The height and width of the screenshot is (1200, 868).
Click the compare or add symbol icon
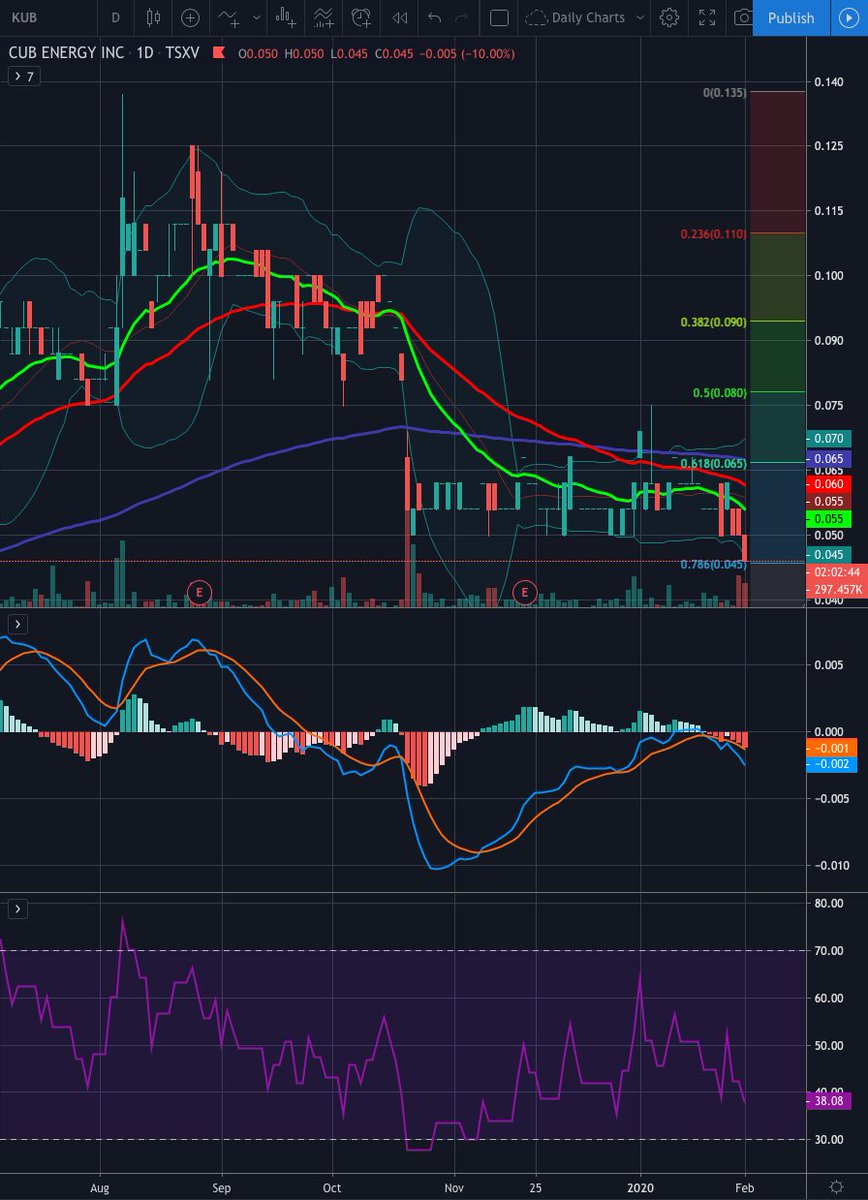(x=190, y=17)
